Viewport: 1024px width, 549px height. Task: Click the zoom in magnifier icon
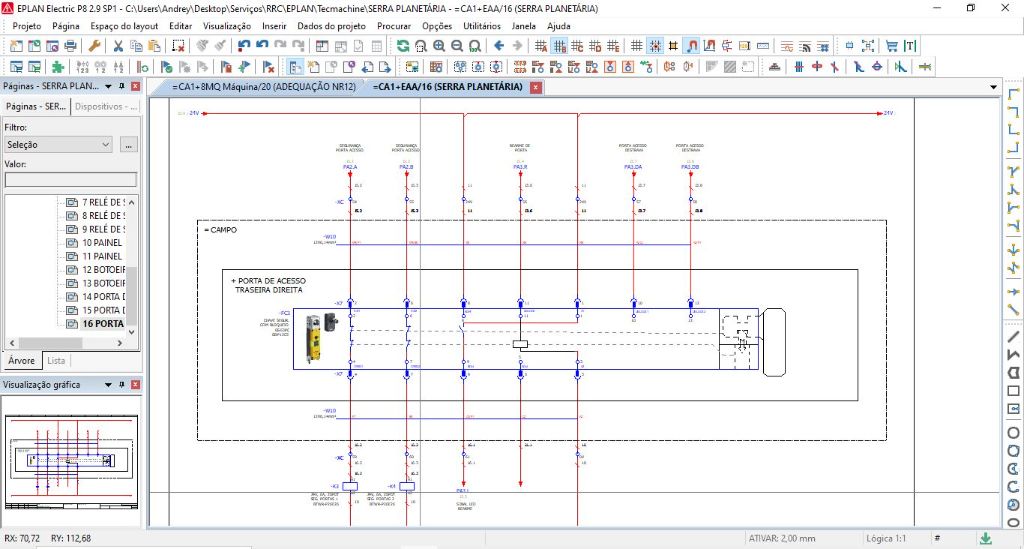pyautogui.click(x=439, y=46)
